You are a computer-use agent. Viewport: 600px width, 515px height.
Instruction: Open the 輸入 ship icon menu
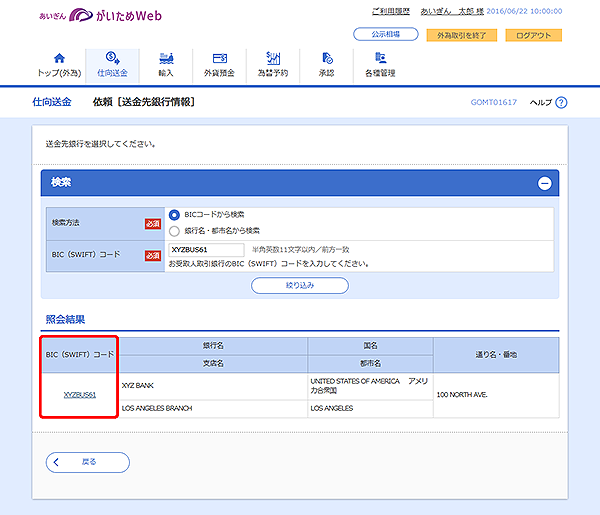point(165,58)
